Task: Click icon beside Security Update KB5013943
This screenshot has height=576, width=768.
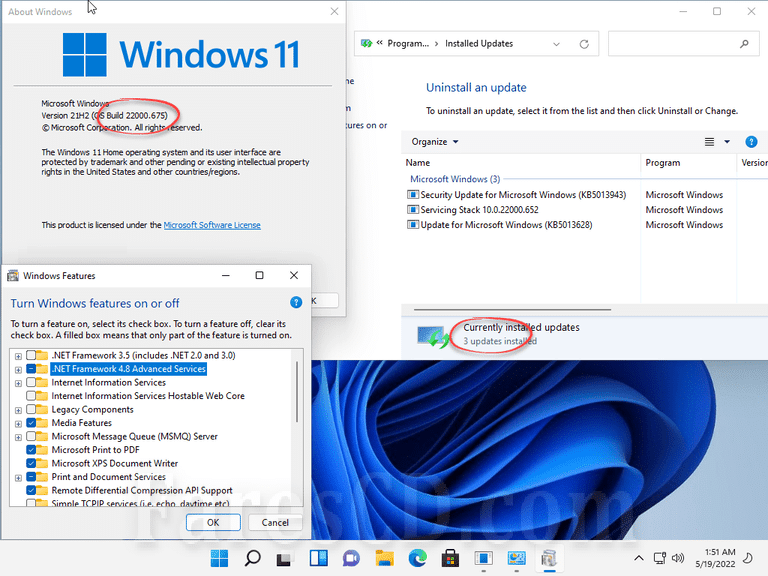Action: tap(413, 194)
